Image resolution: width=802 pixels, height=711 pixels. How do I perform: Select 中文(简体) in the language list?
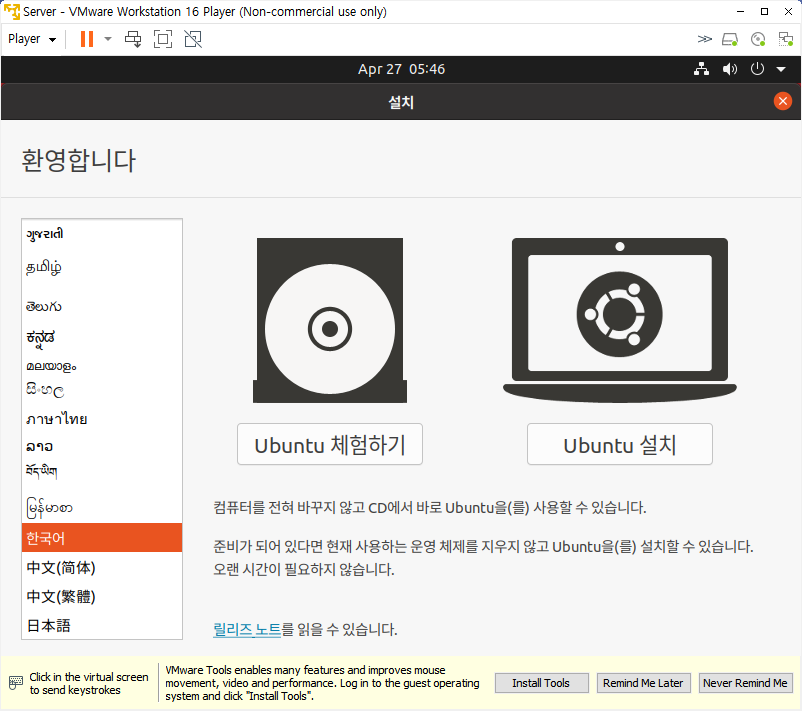tap(102, 567)
